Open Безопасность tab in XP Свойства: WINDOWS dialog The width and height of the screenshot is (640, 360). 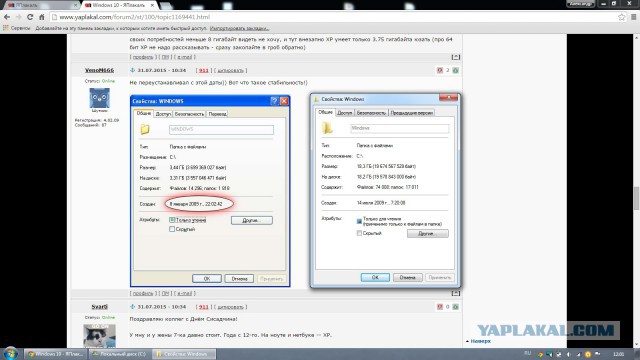tap(189, 114)
